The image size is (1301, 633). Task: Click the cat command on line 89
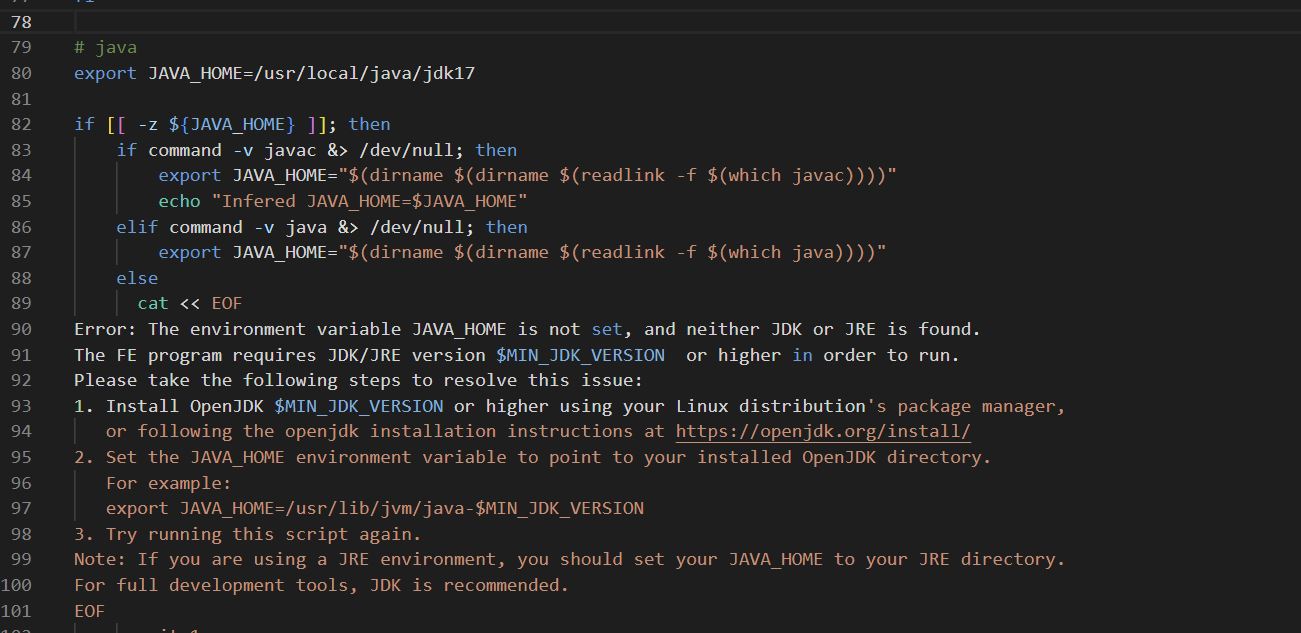click(x=152, y=303)
